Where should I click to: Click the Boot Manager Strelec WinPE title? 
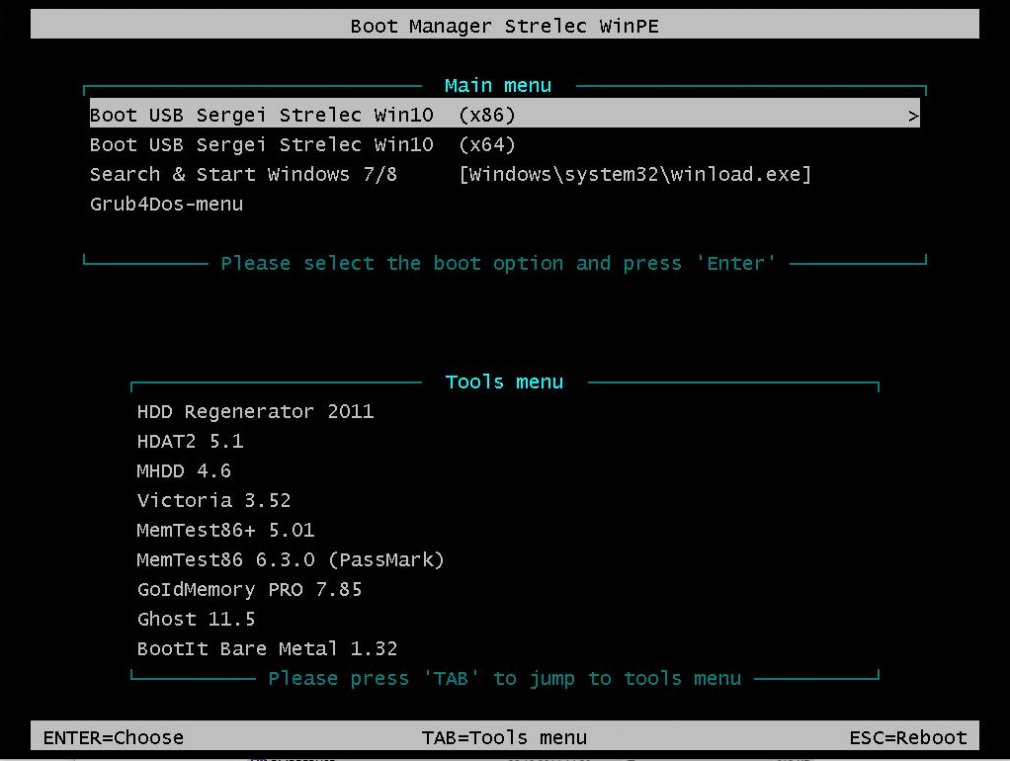(504, 26)
